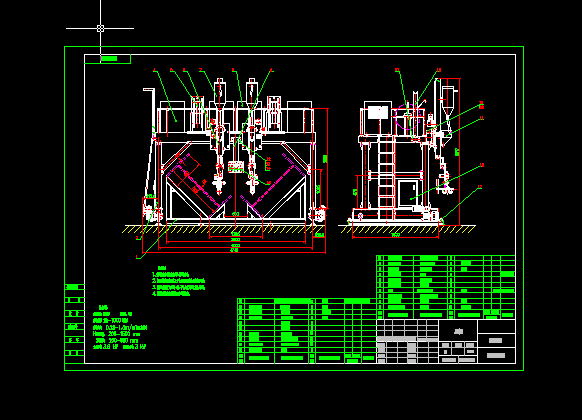This screenshot has width=582, height=420.
Task: Select the hooked post left of front view
Action: click(x=150, y=145)
